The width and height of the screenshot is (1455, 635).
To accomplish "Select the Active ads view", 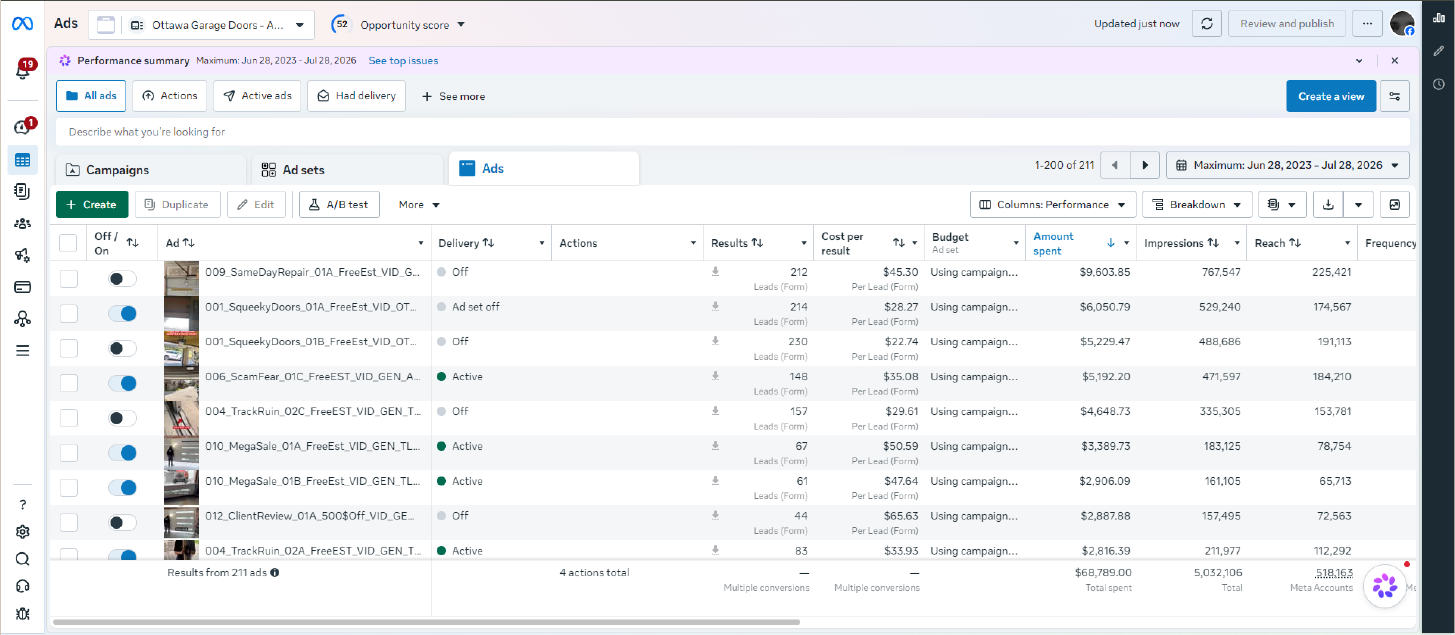I will coord(258,96).
